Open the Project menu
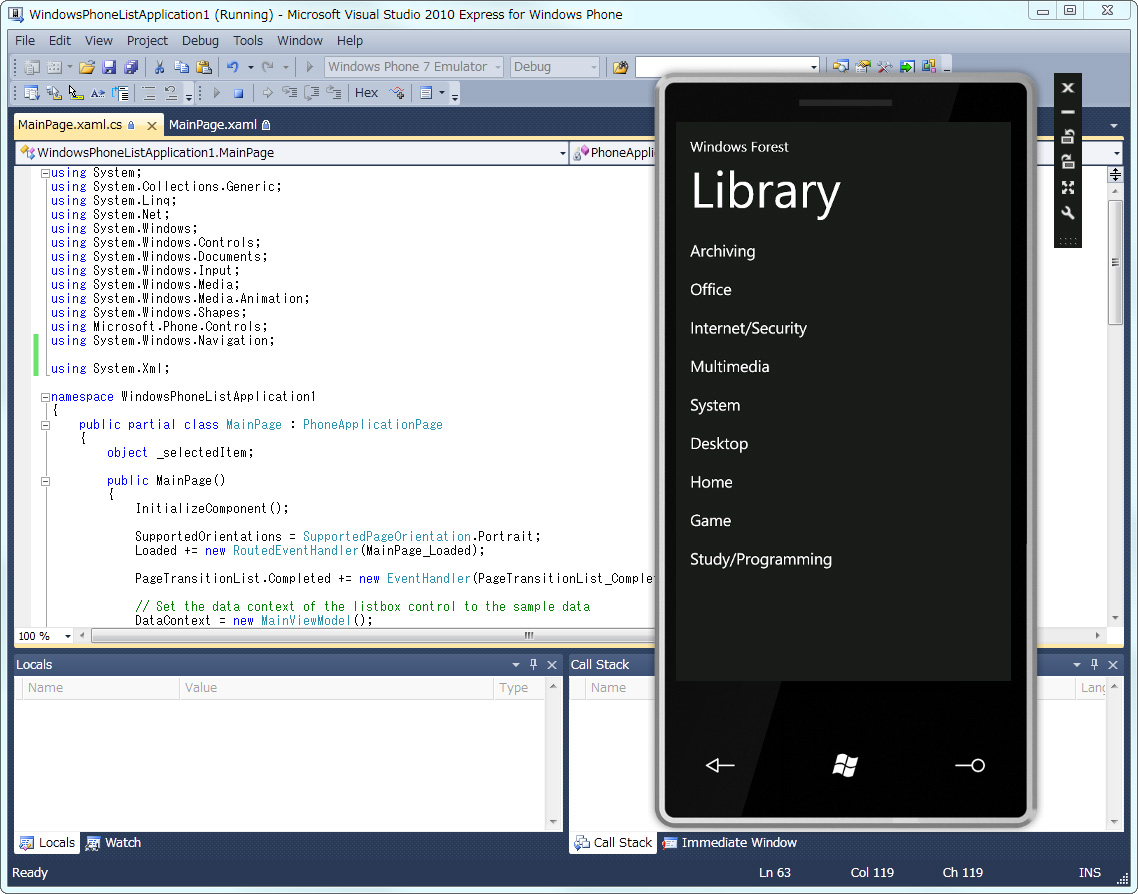Viewport: 1138px width, 894px height. (147, 41)
